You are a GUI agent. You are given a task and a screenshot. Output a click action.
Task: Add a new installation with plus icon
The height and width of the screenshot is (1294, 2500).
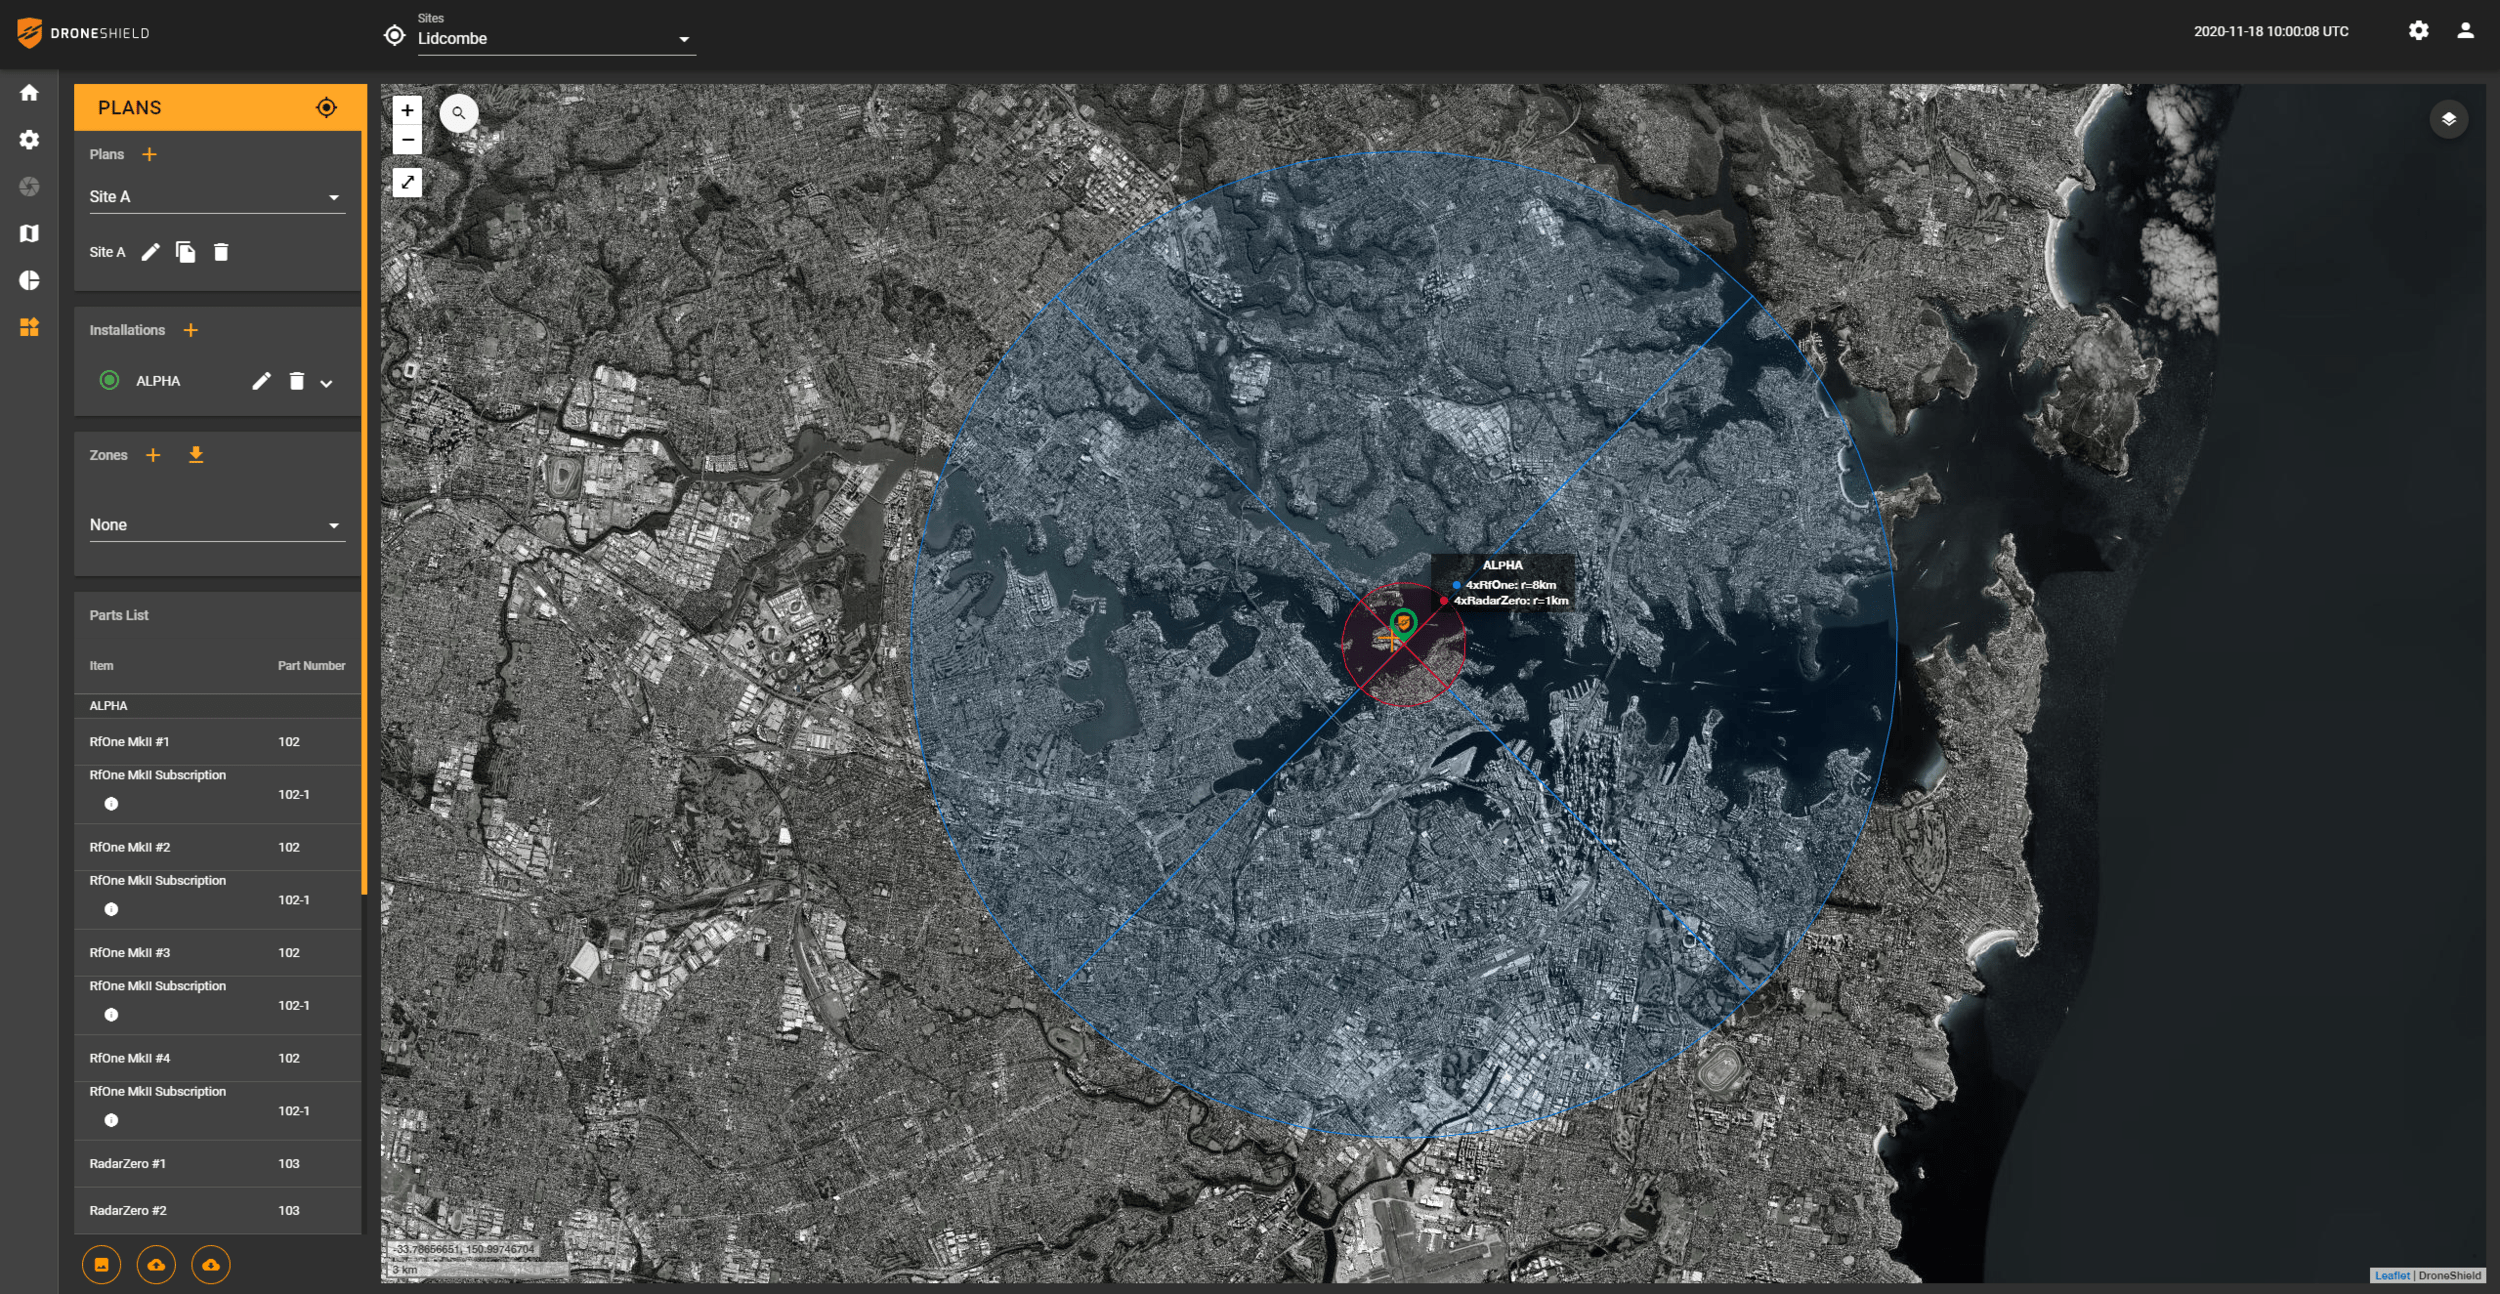click(x=191, y=330)
